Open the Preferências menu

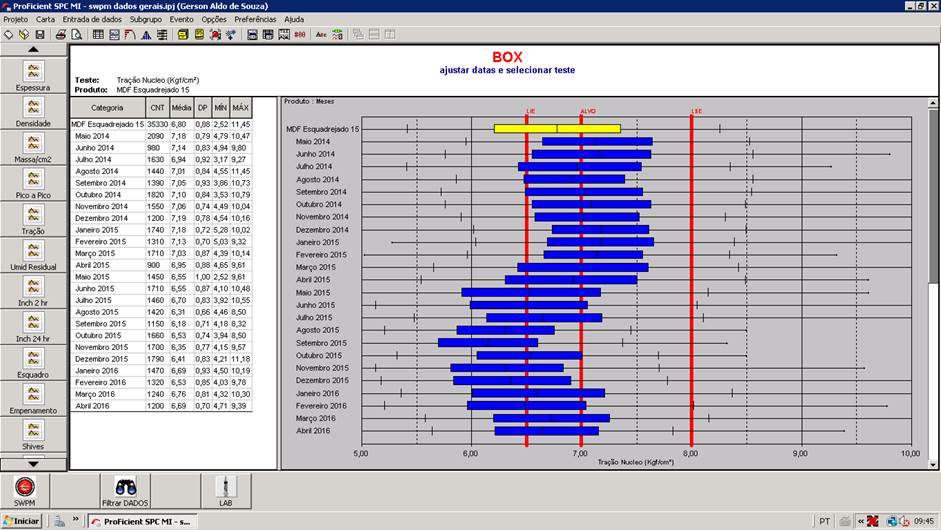point(255,19)
